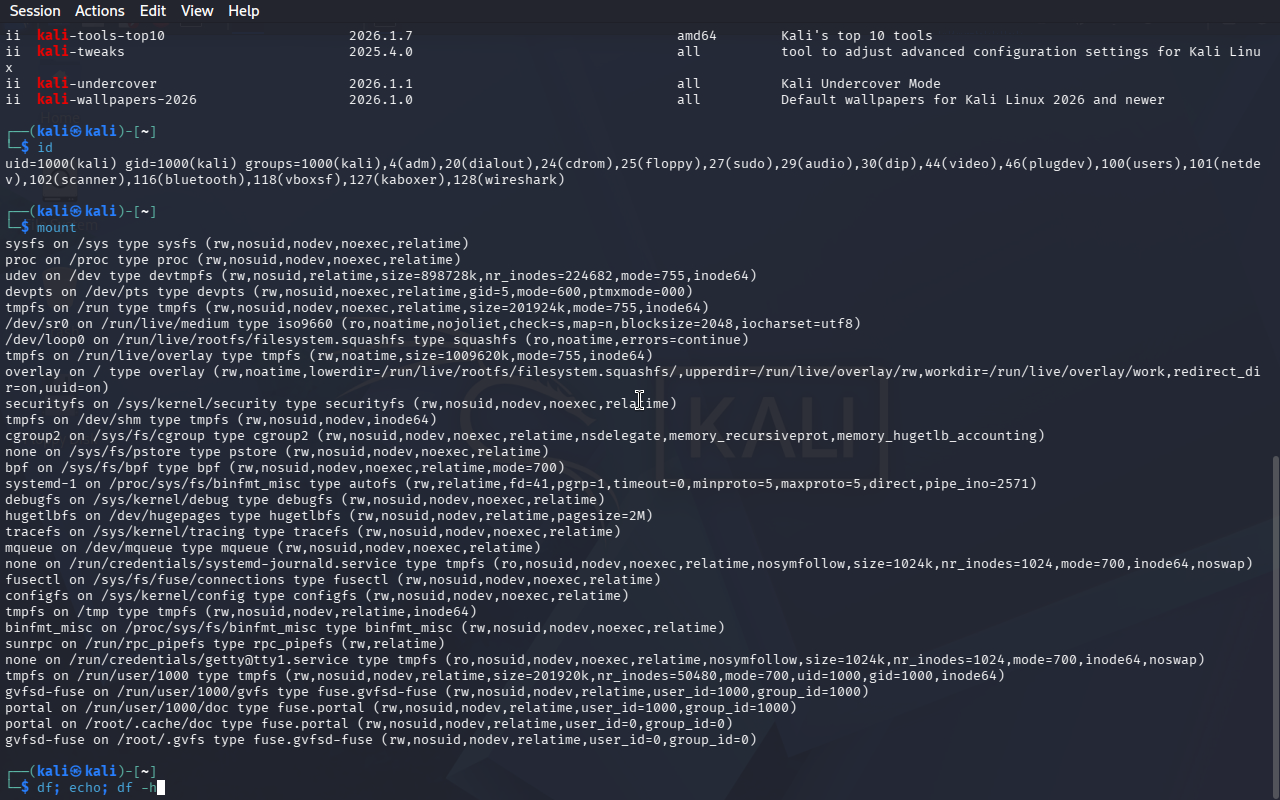Image resolution: width=1280 pixels, height=800 pixels.
Task: Open the Edit menu
Action: [x=153, y=11]
